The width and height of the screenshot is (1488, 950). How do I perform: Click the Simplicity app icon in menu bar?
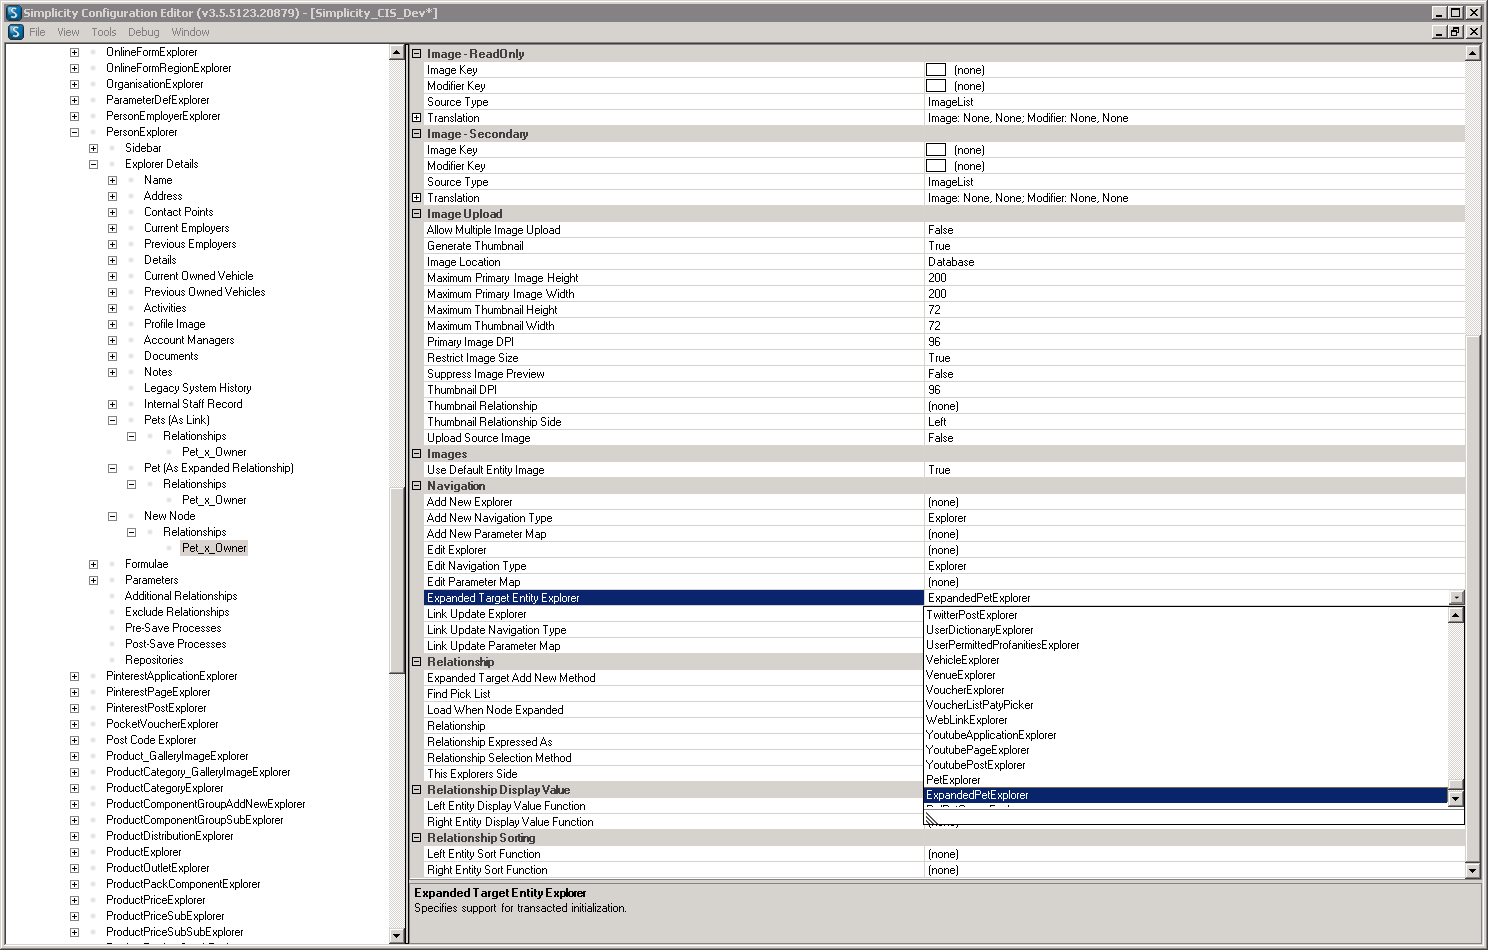tap(15, 32)
